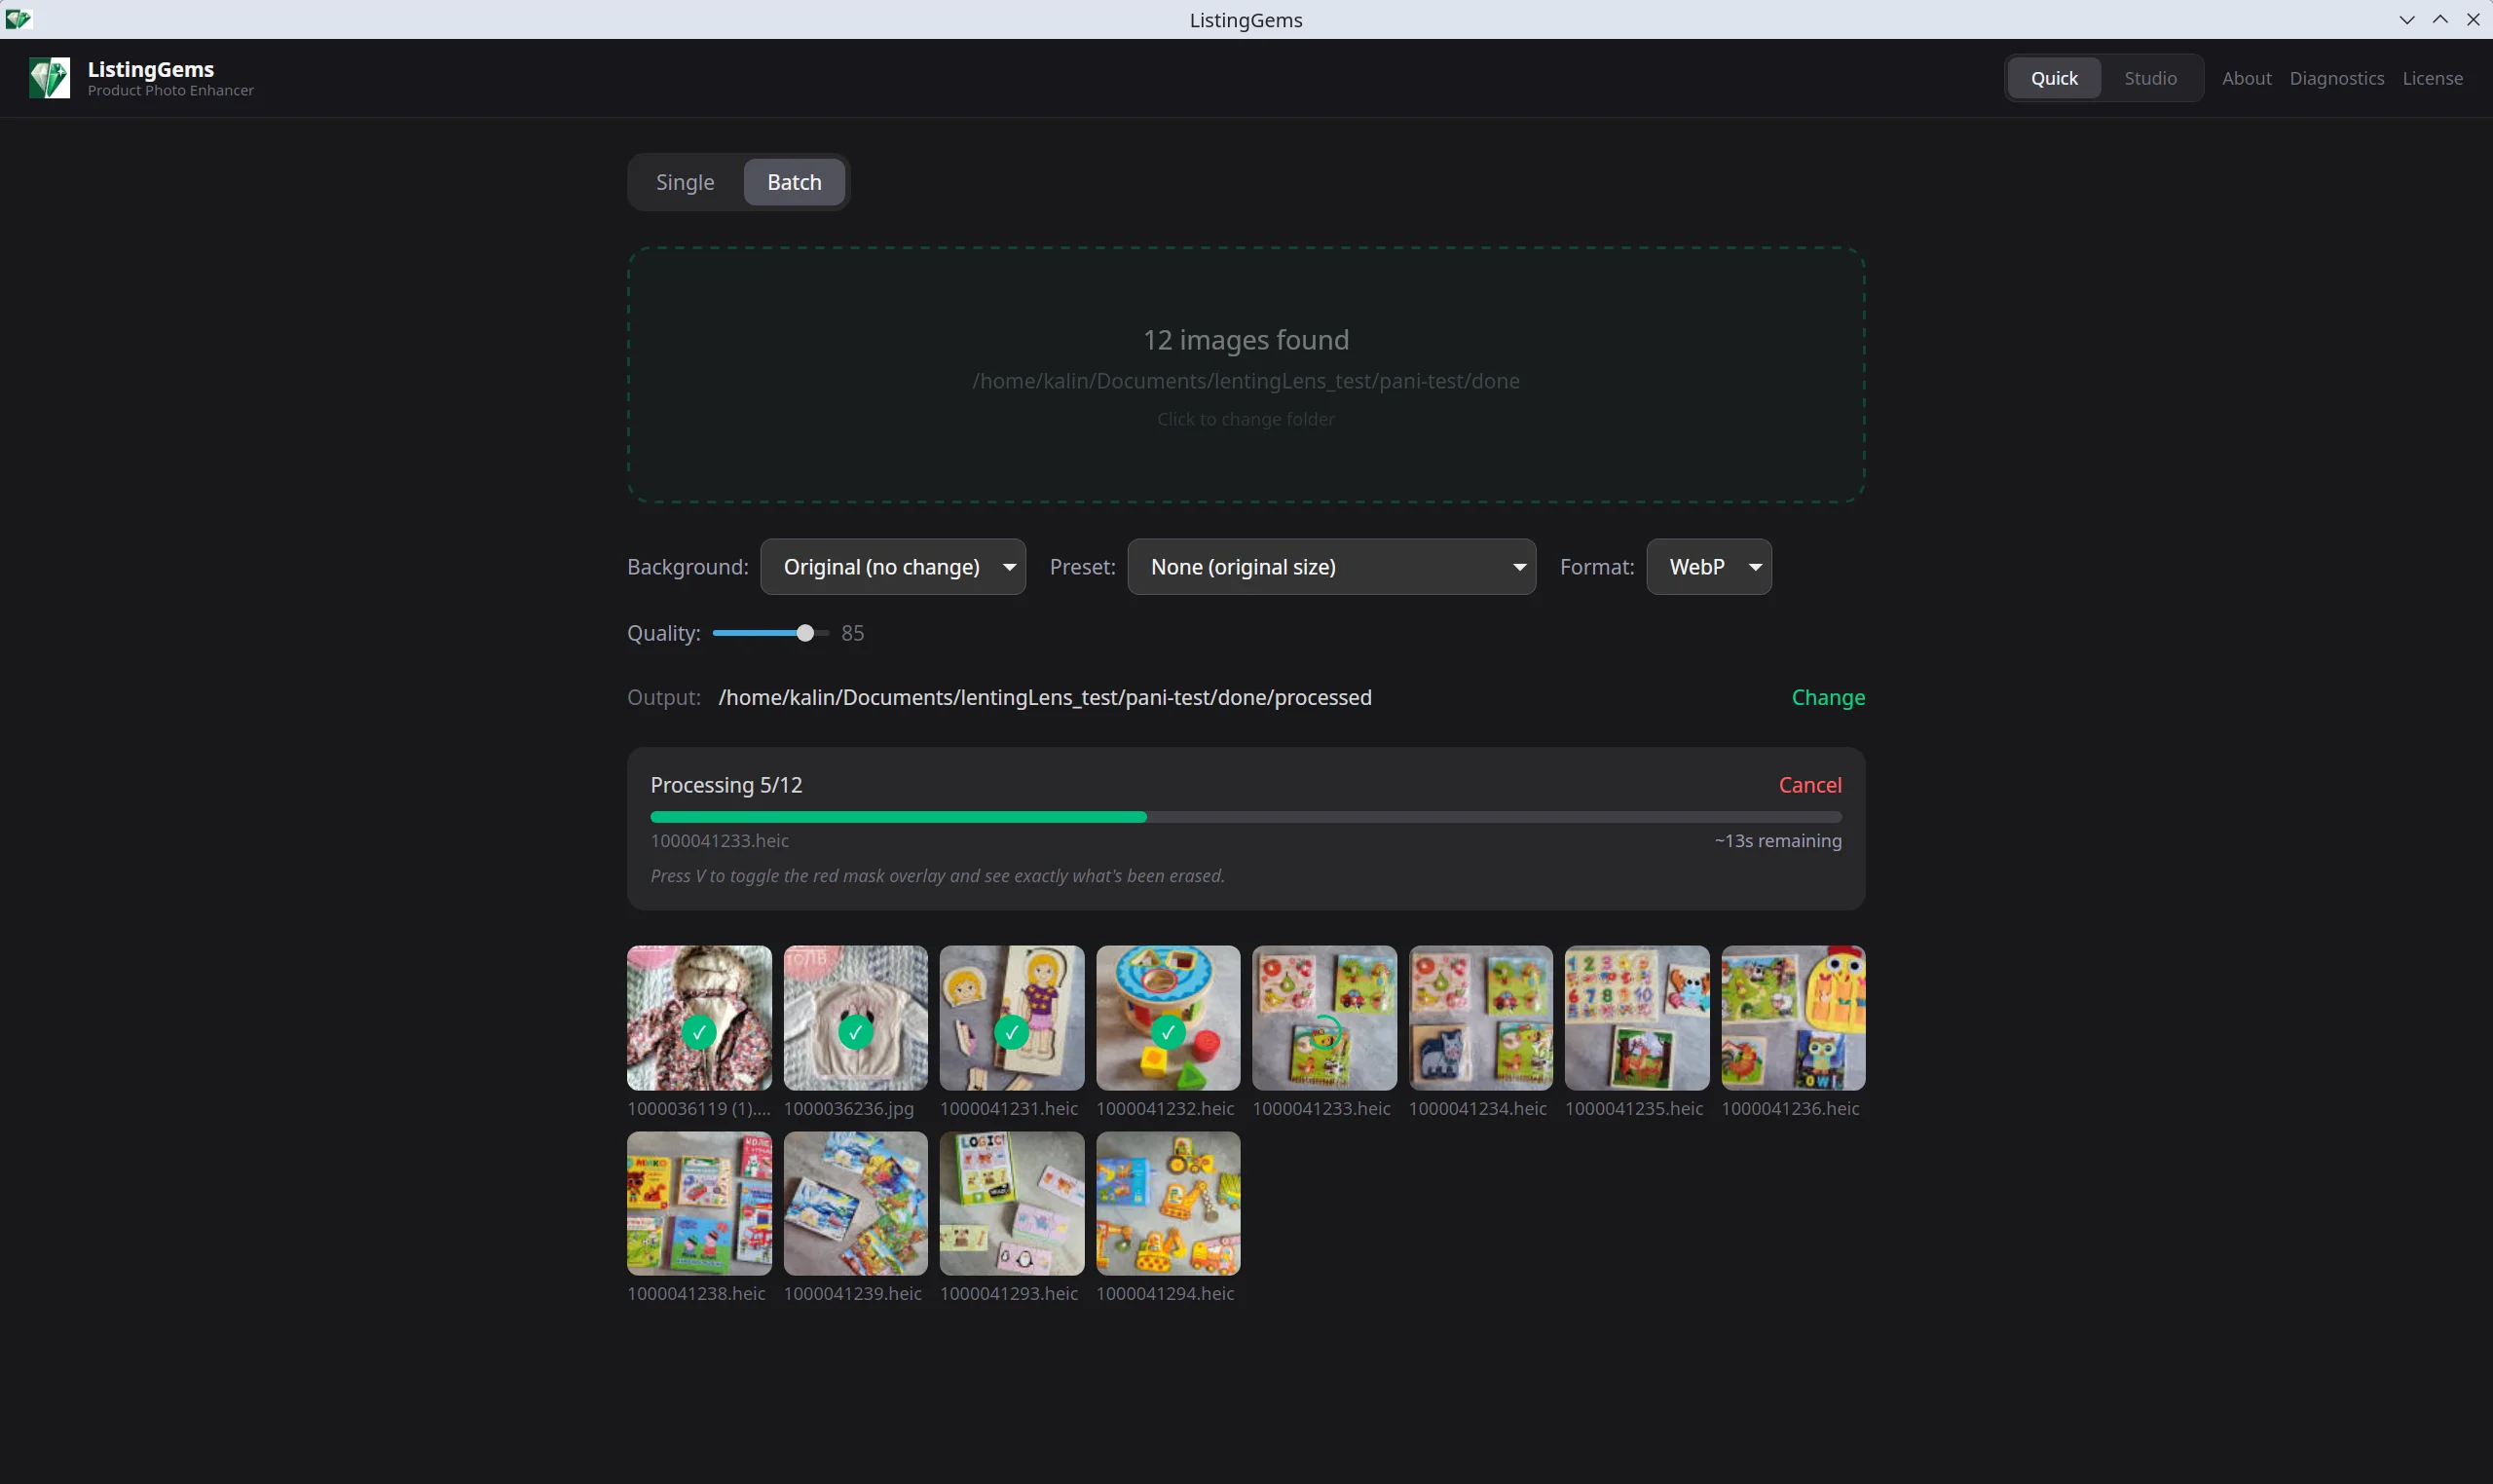Click the app icon in the title bar corner

pyautogui.click(x=19, y=19)
